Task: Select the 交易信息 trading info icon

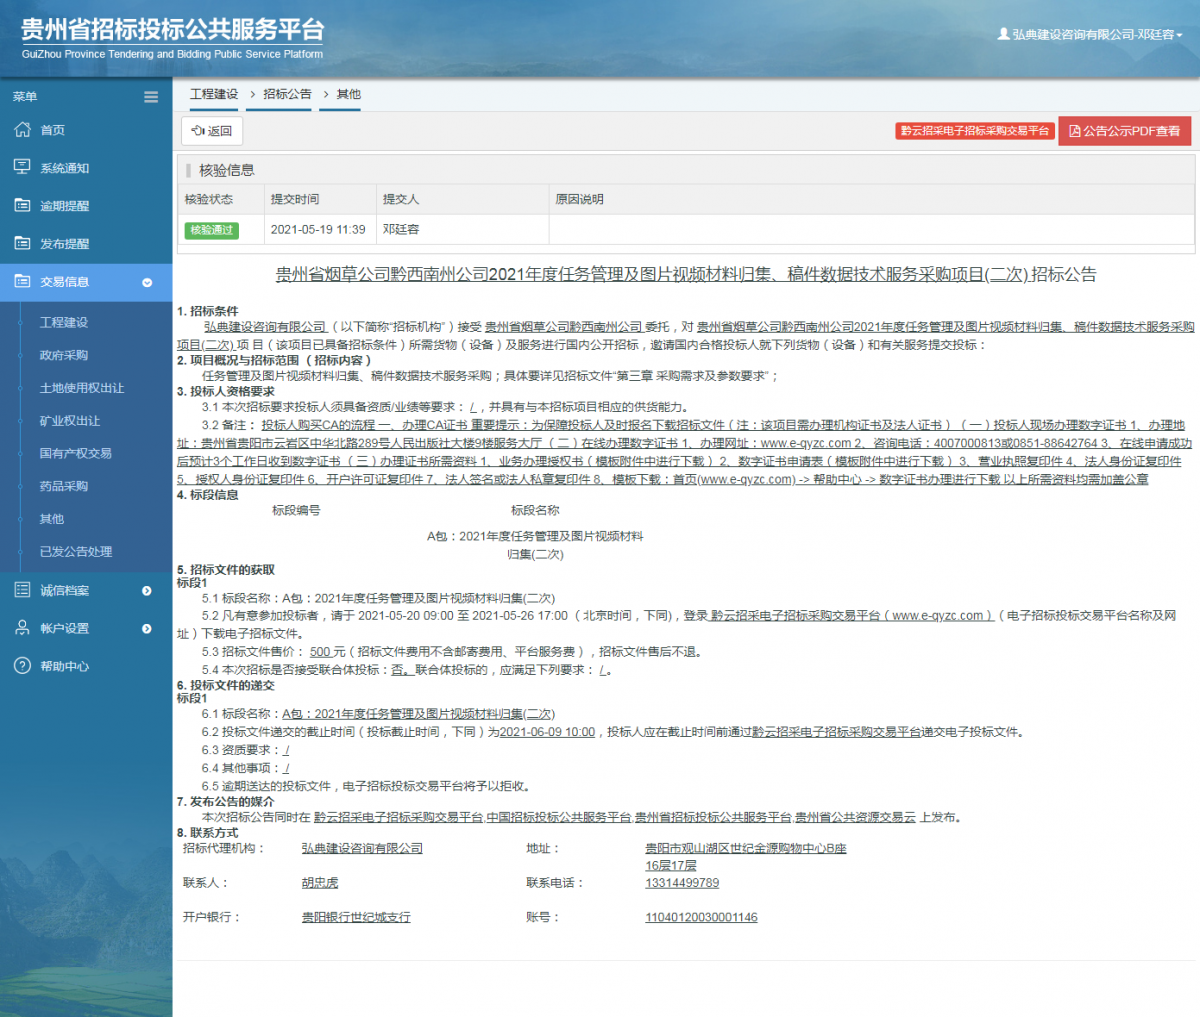Action: click(x=23, y=281)
